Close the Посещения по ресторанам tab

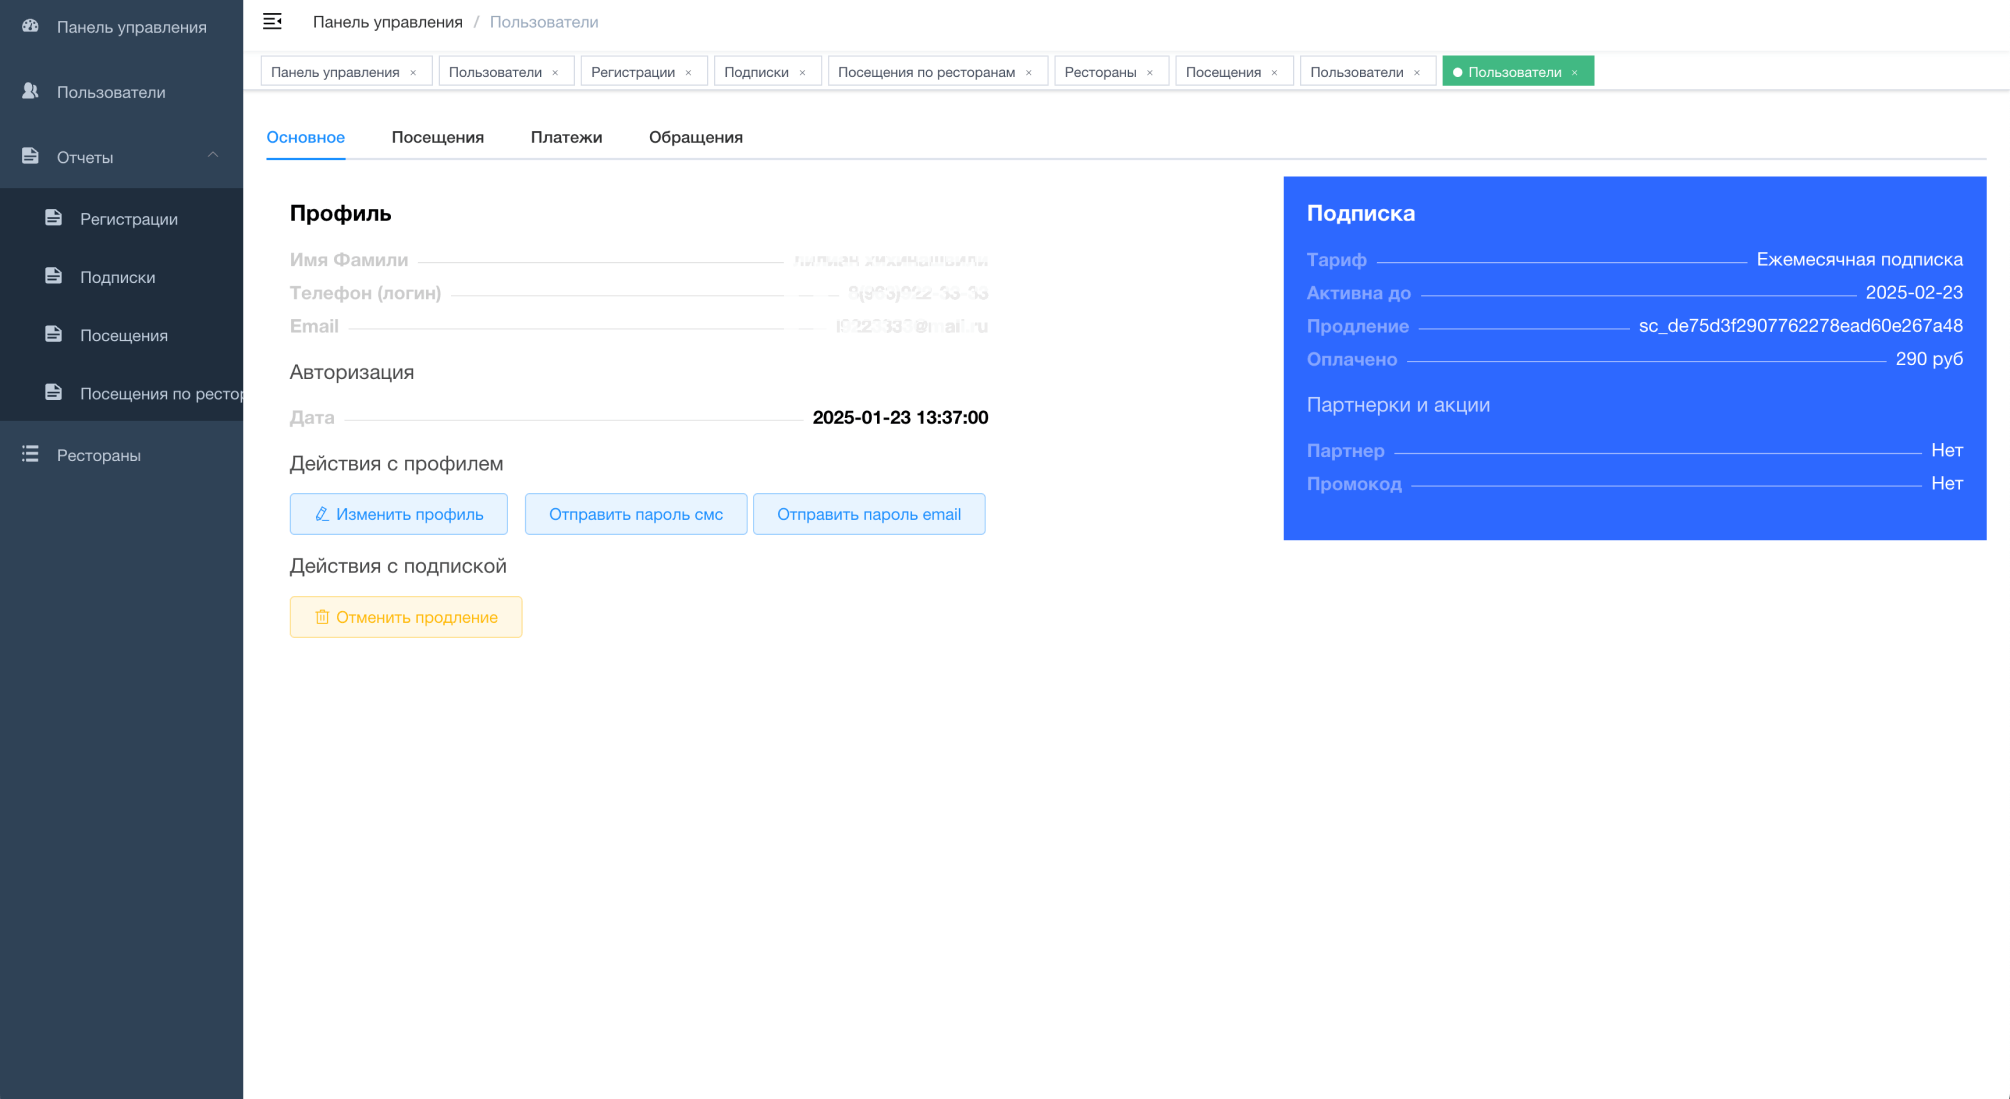click(1028, 72)
